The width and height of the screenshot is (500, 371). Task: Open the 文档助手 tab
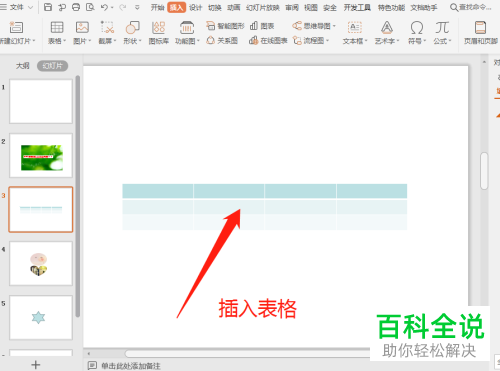coord(424,7)
